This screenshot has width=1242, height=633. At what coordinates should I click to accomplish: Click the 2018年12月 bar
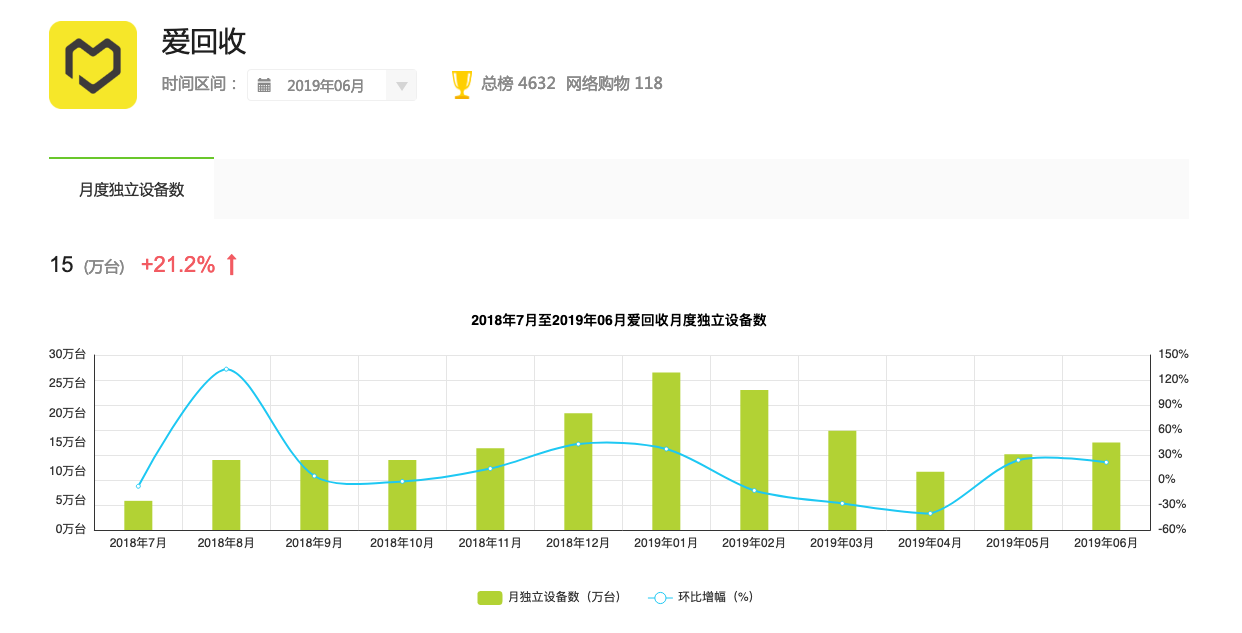[x=578, y=471]
